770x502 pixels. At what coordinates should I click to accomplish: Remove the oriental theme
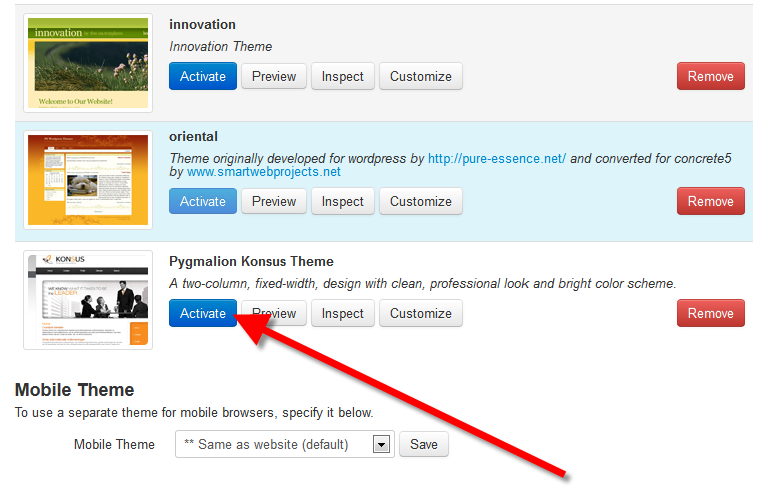coord(711,201)
